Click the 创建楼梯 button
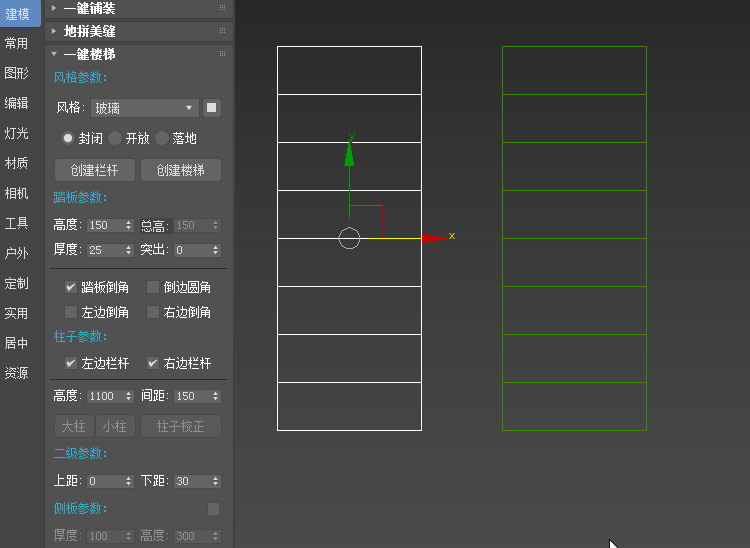Screen dimensions: 750x548 (181, 170)
